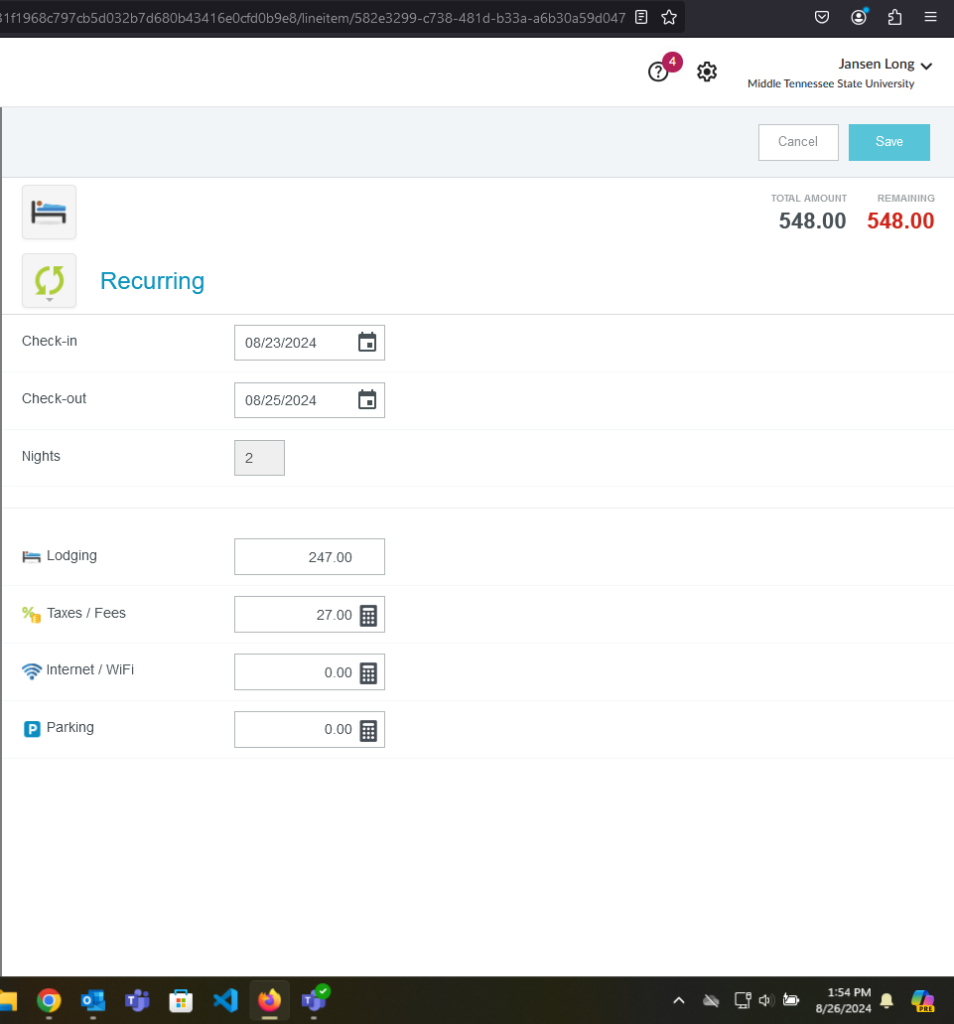
Task: Open the taskbar clock showing 1:54 PM
Action: 843,1000
